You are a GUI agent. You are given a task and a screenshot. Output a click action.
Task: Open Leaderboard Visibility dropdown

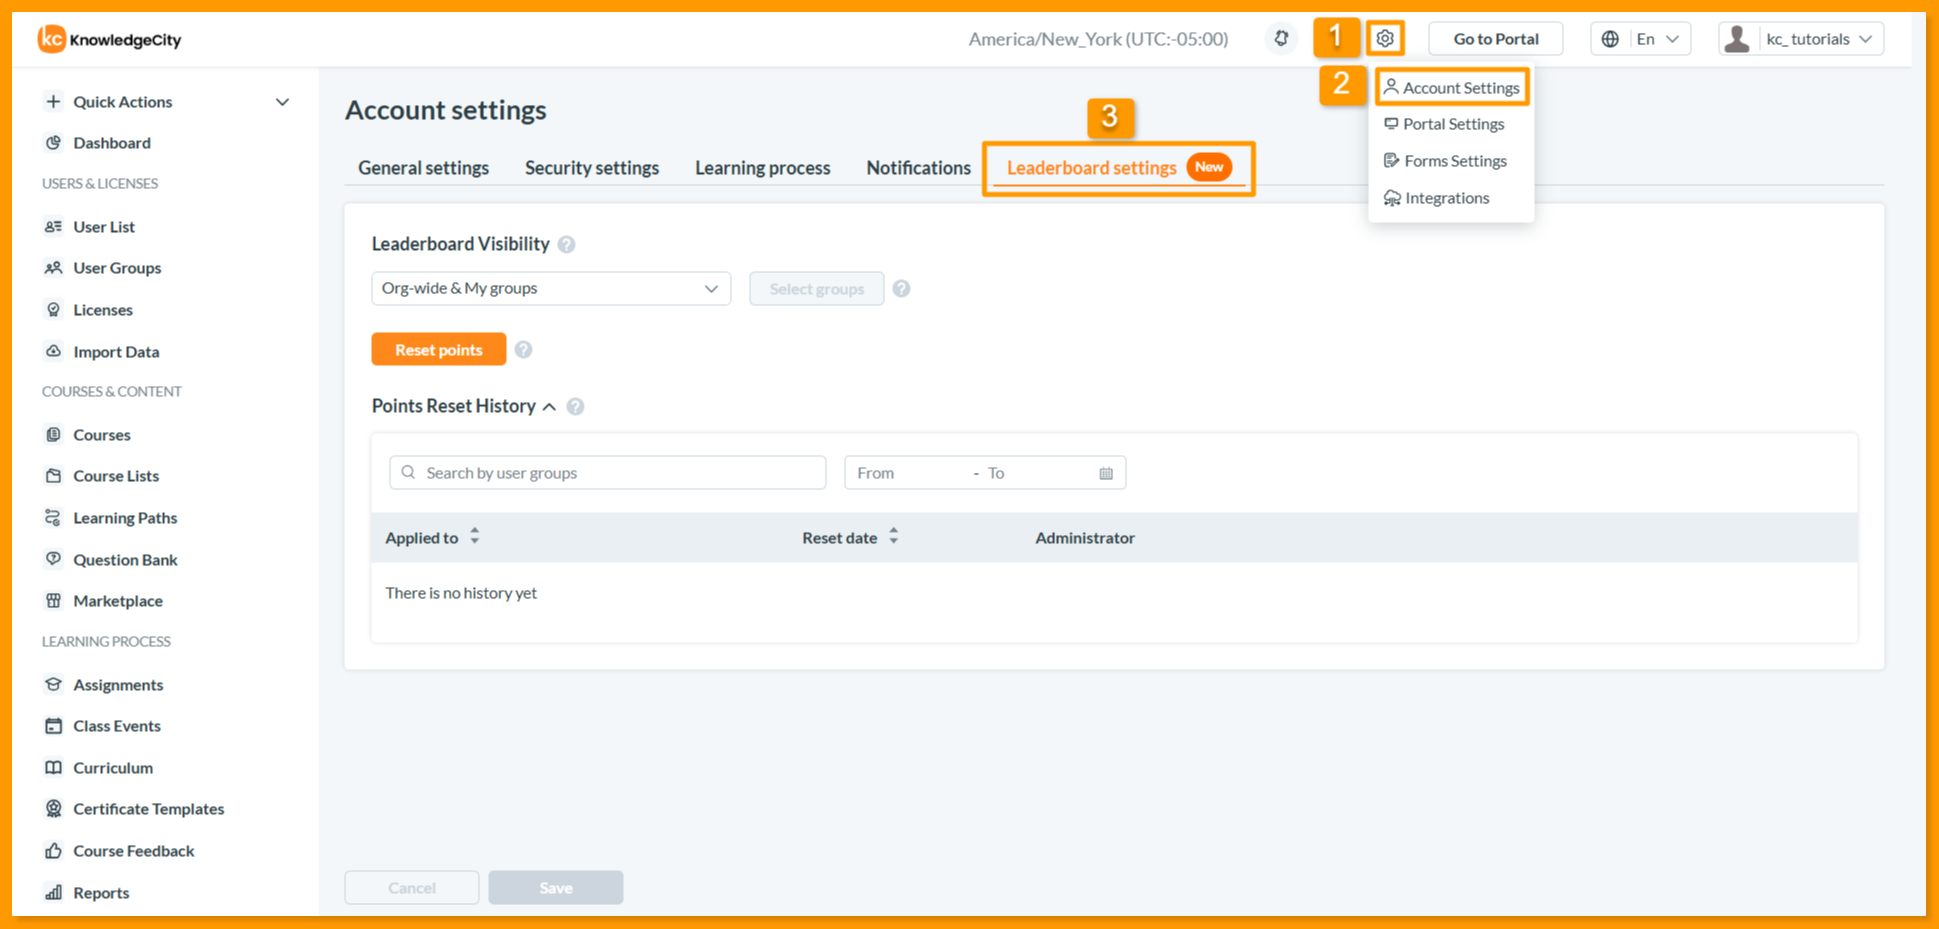[551, 289]
